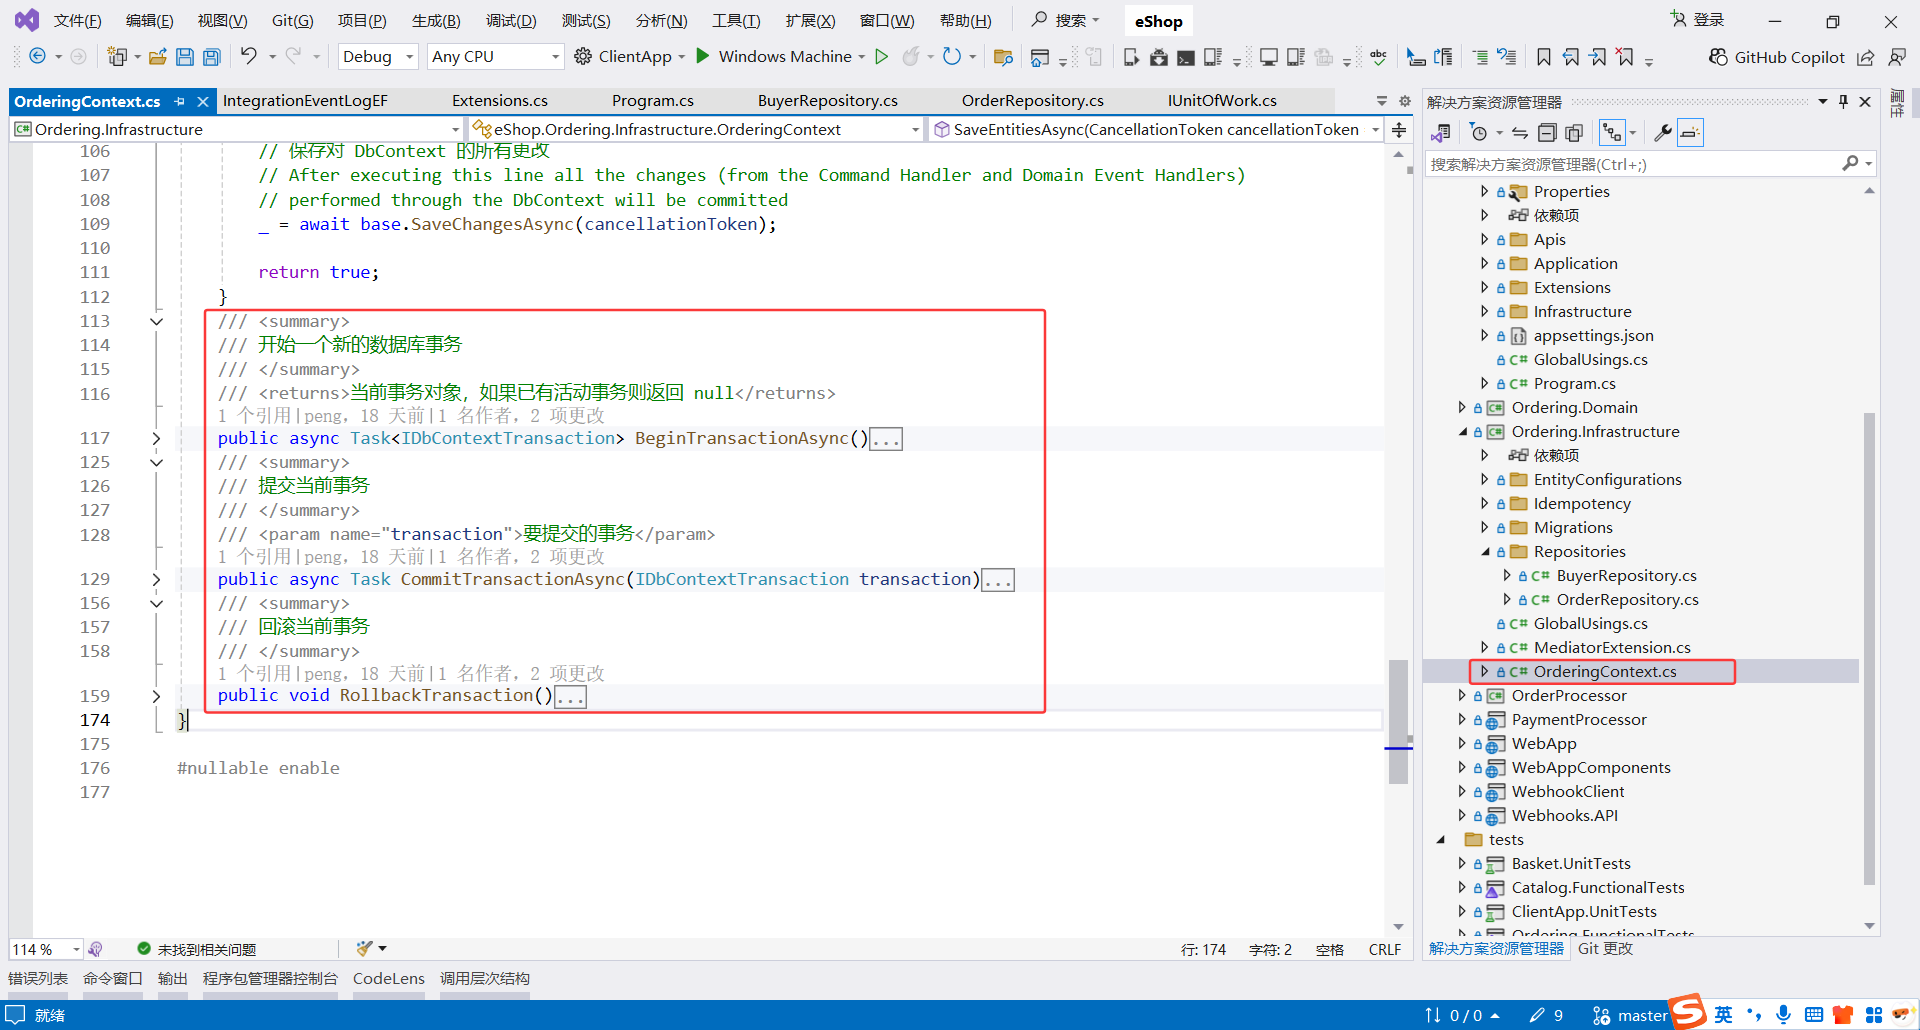Expand the Migrations folder node

[1485, 528]
